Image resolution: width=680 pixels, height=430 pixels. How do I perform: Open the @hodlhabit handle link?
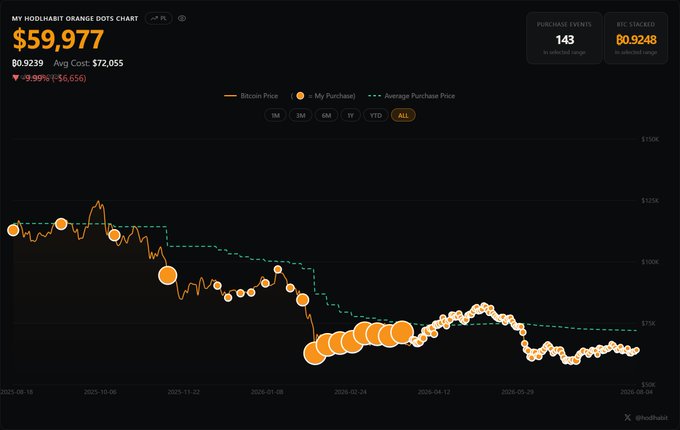(651, 418)
